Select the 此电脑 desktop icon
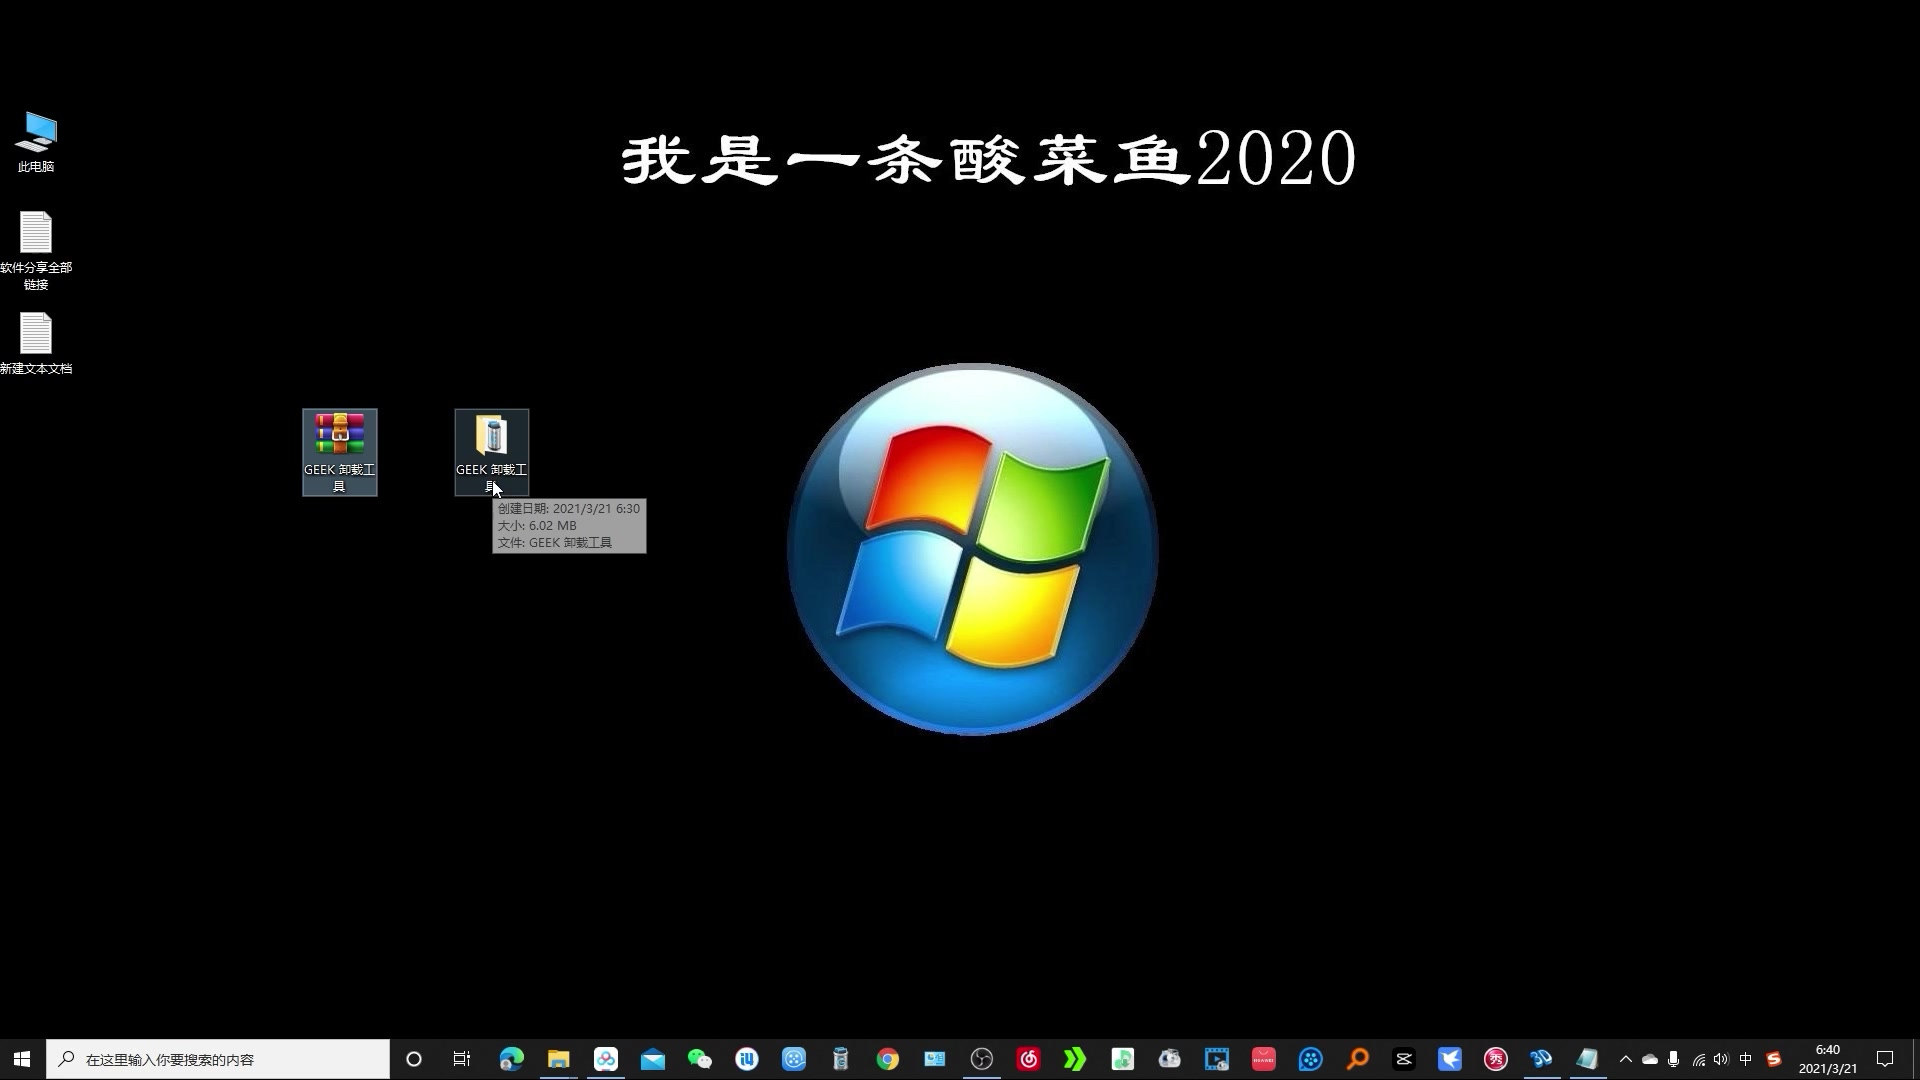Image resolution: width=1920 pixels, height=1080 pixels. click(x=37, y=142)
